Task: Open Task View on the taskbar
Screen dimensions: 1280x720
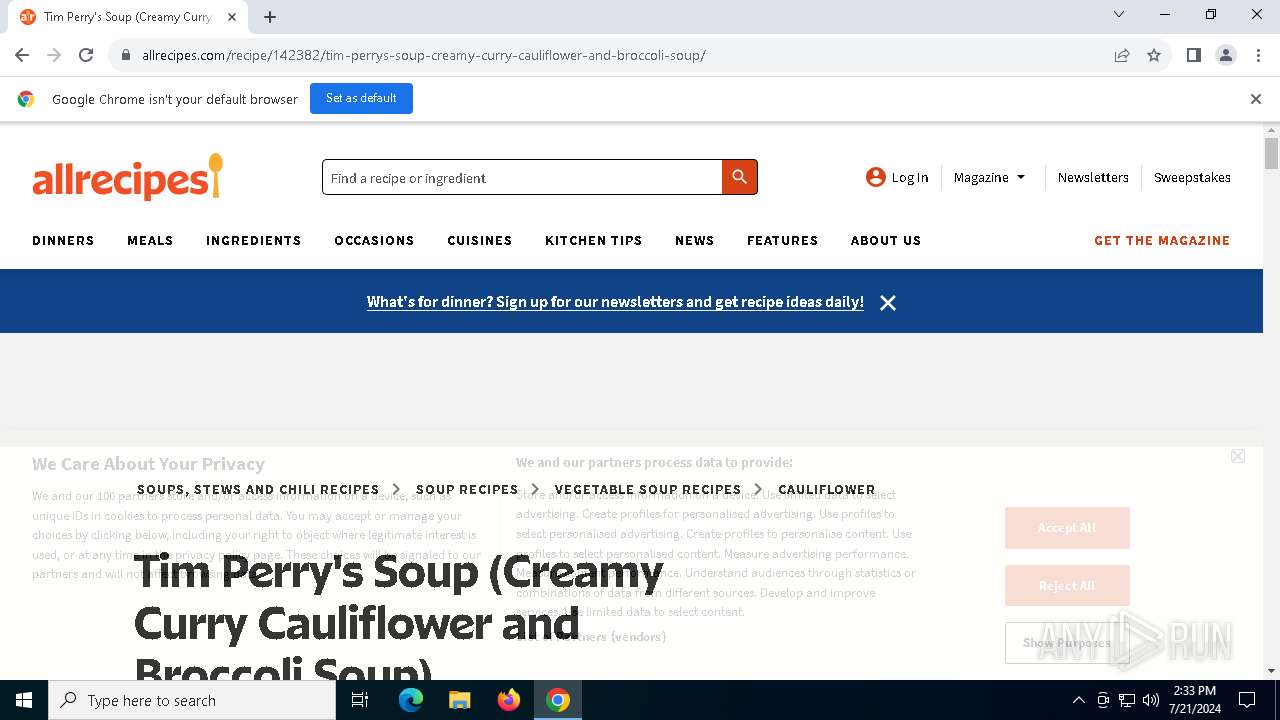Action: click(360, 700)
